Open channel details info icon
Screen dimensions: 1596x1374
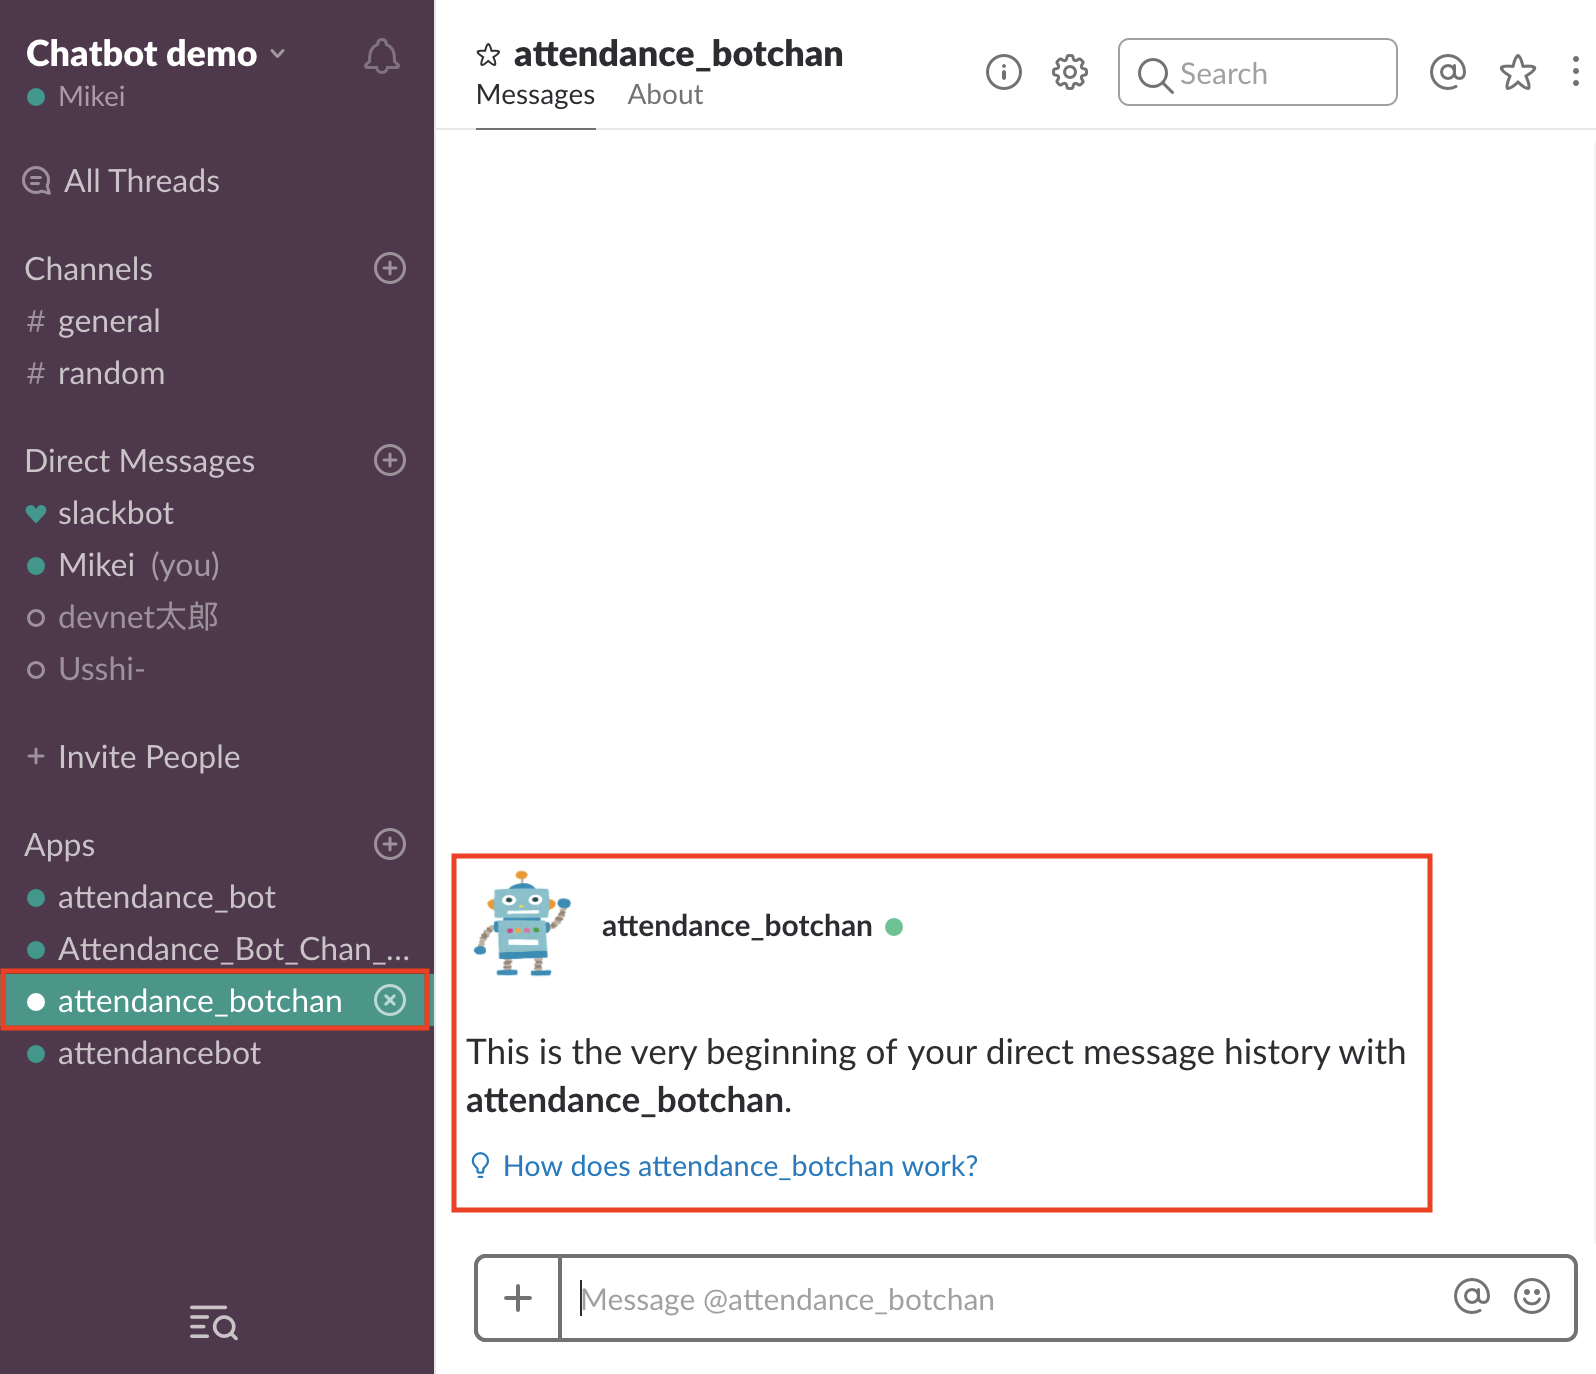tap(1003, 72)
